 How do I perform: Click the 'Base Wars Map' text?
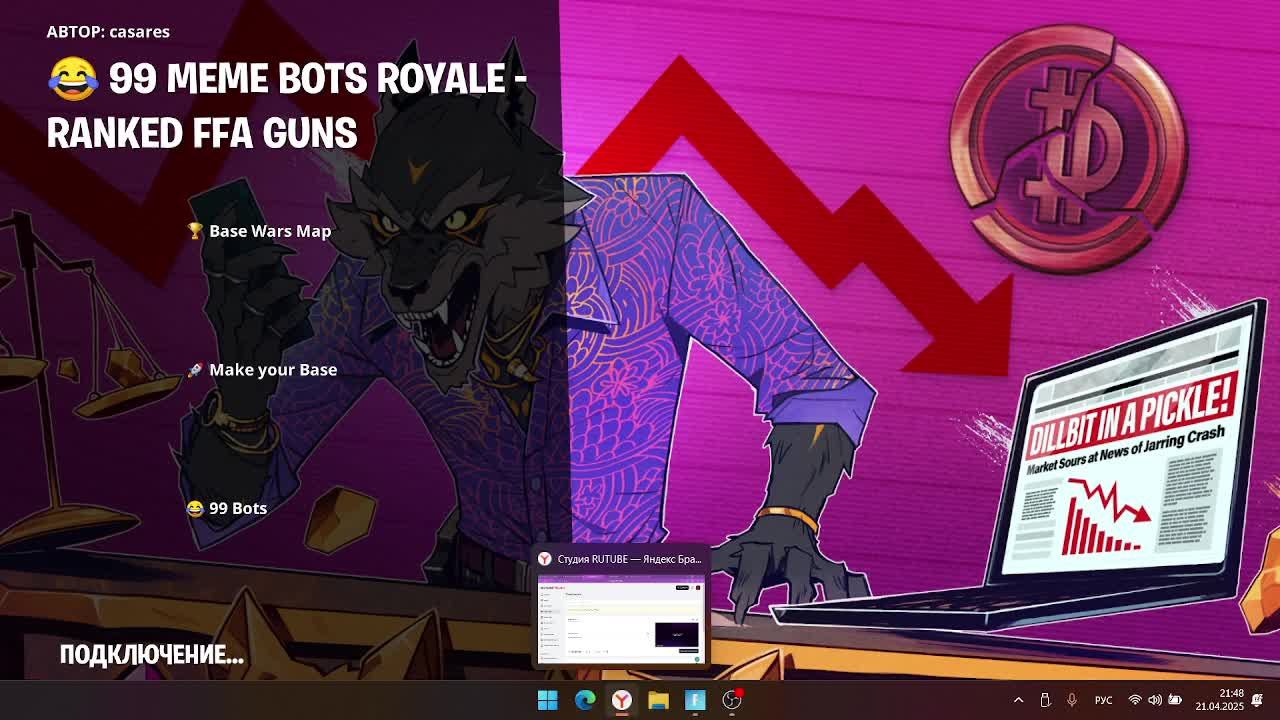[270, 231]
